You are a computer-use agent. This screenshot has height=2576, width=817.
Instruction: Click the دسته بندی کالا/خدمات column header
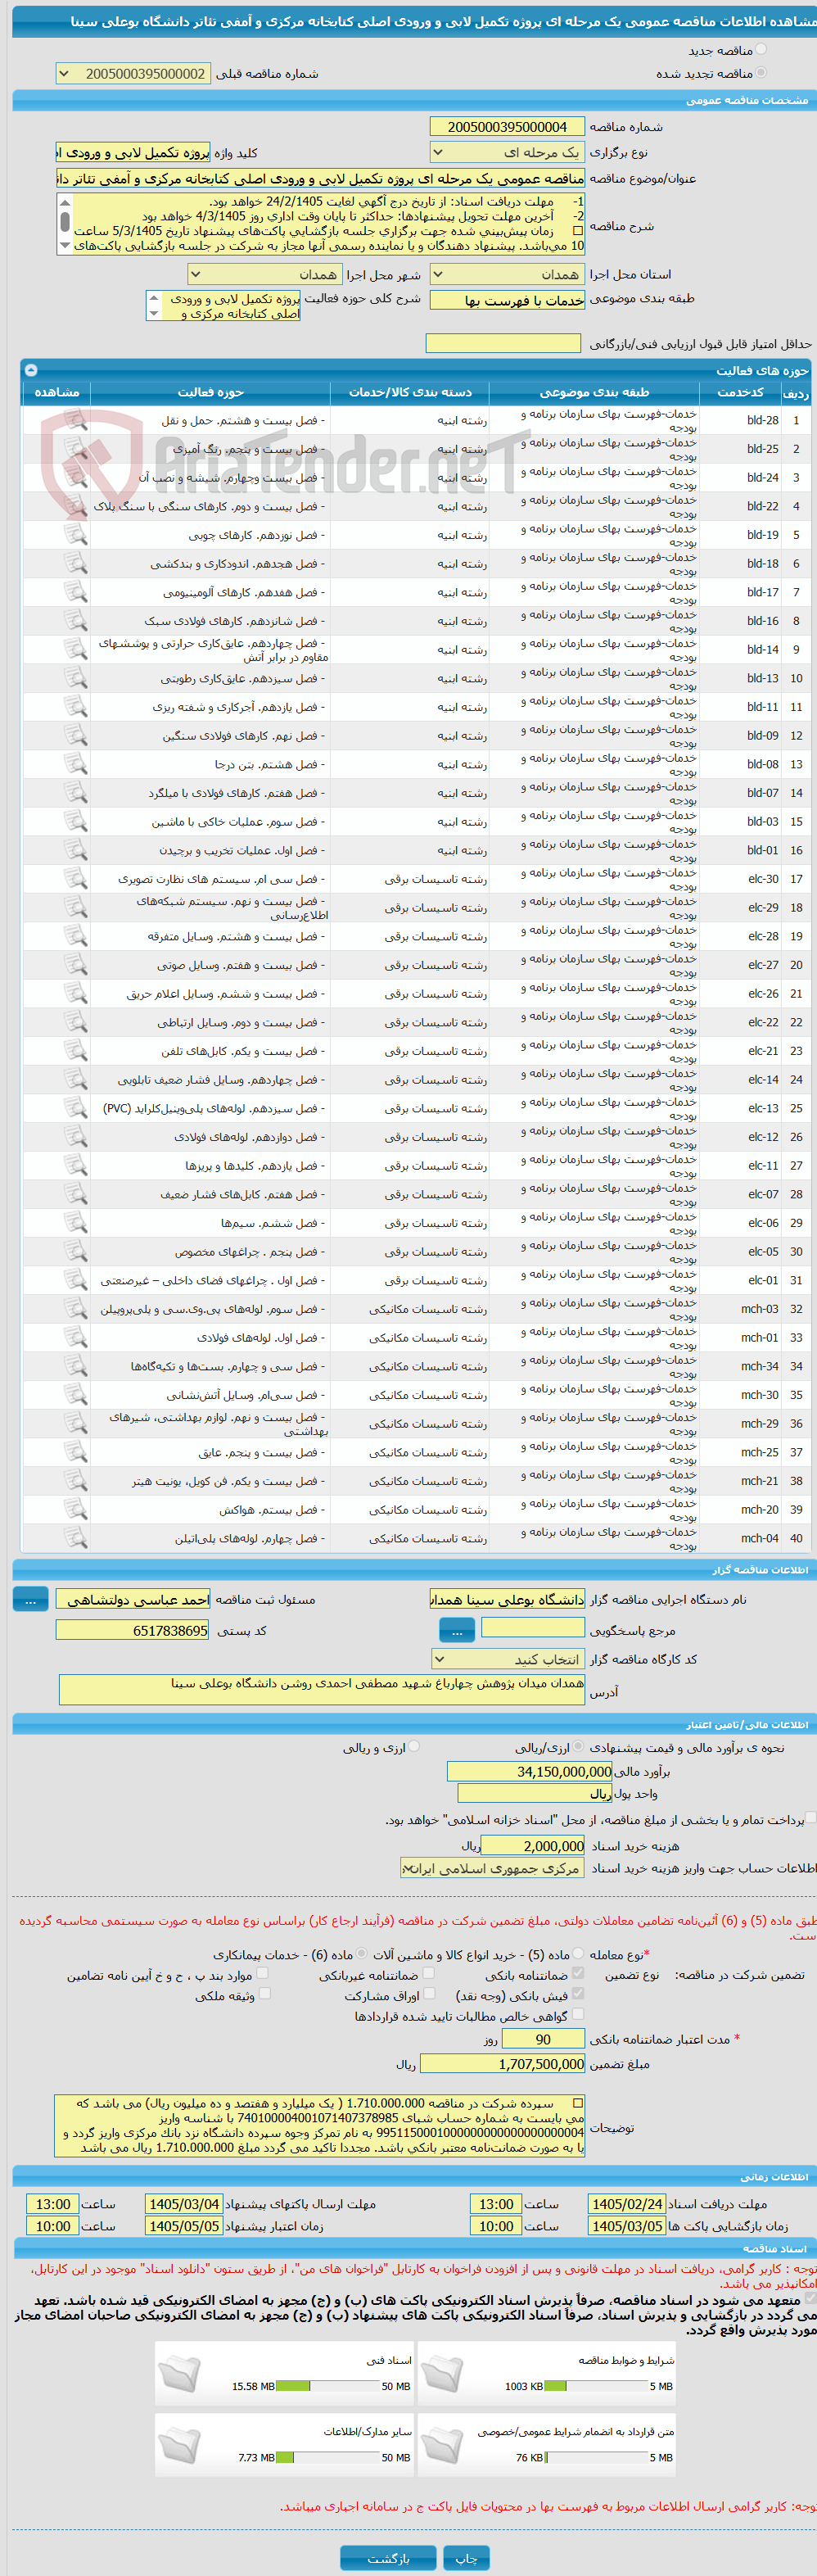[x=410, y=392]
